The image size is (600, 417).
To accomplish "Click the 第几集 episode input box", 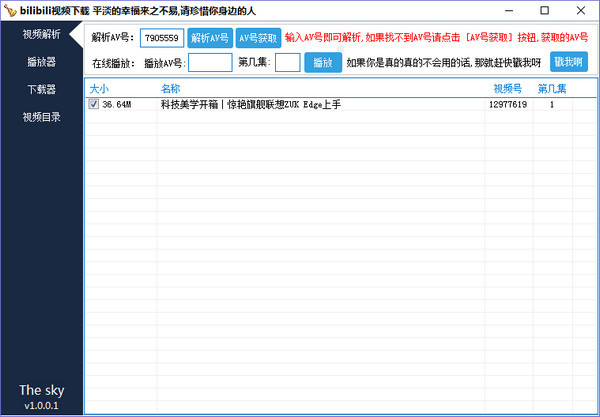I will coord(287,62).
